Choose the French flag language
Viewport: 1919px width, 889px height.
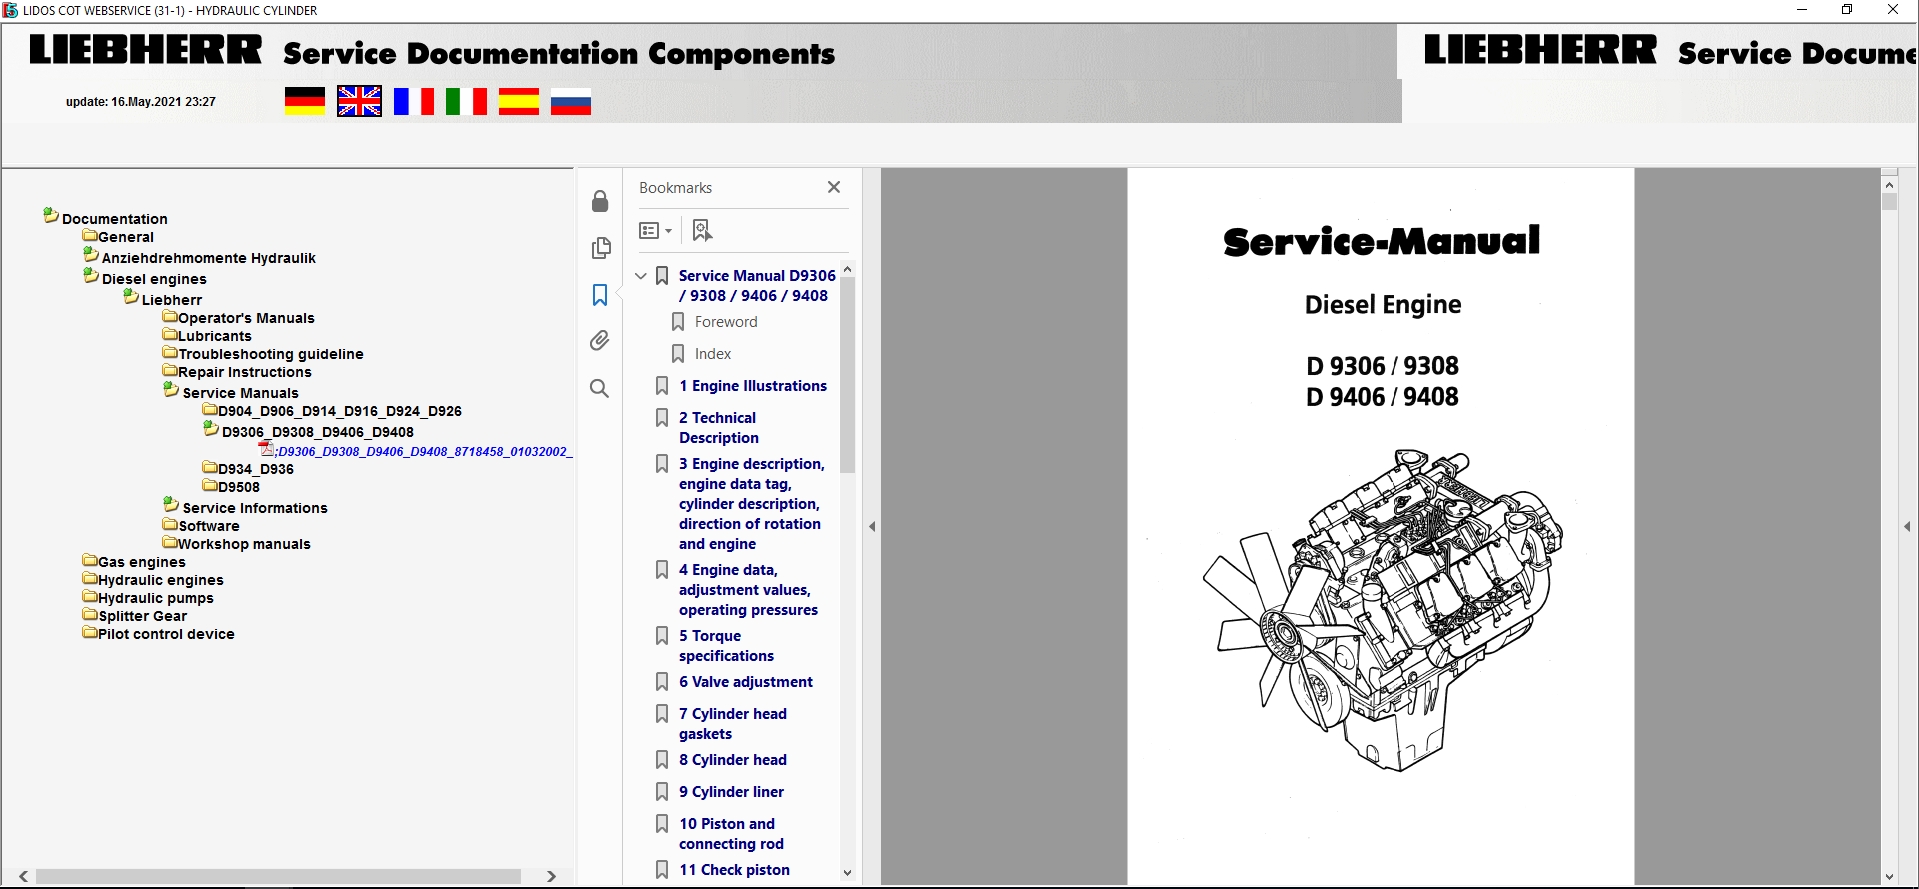(414, 101)
